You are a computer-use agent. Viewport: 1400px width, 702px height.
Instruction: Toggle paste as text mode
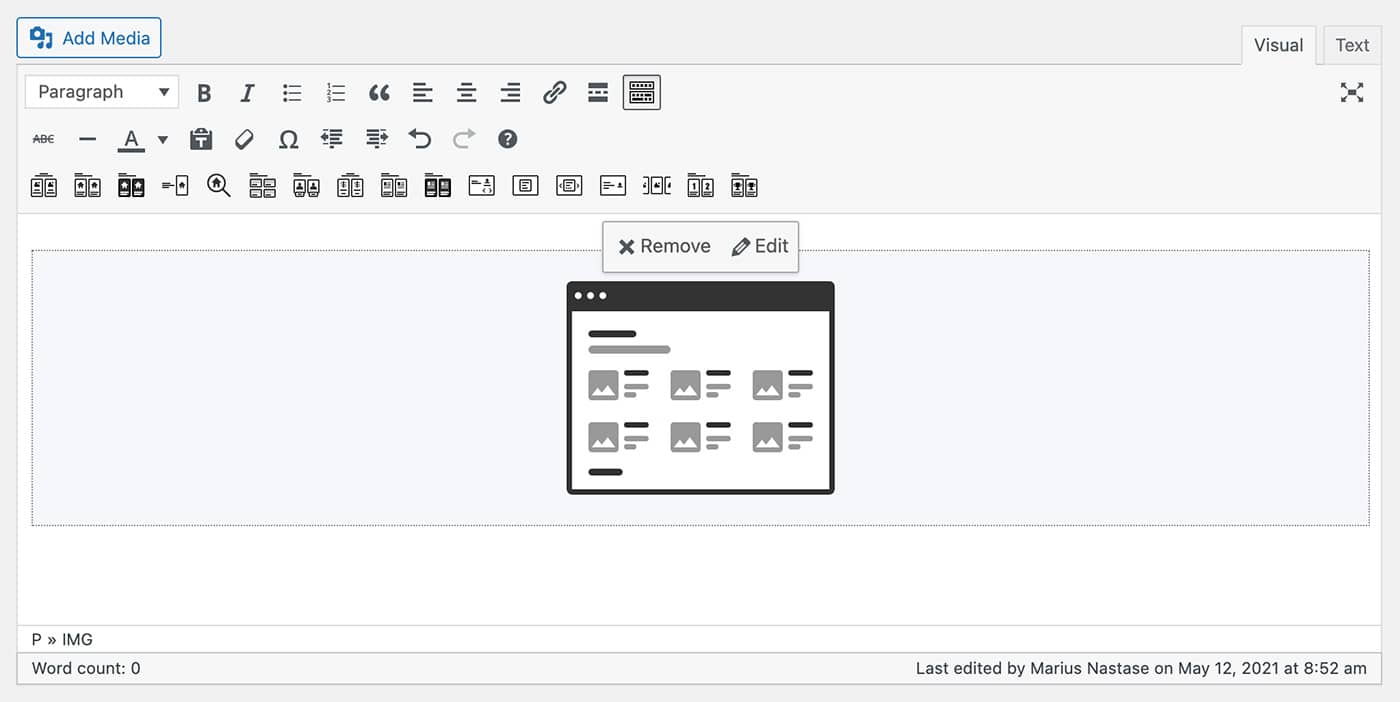[x=201, y=139]
